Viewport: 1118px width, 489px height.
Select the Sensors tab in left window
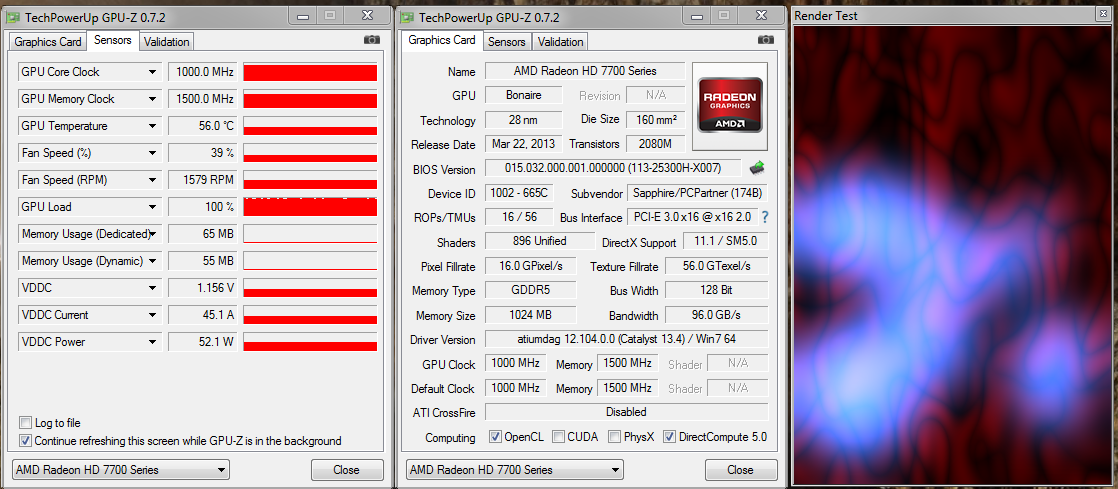pyautogui.click(x=113, y=41)
